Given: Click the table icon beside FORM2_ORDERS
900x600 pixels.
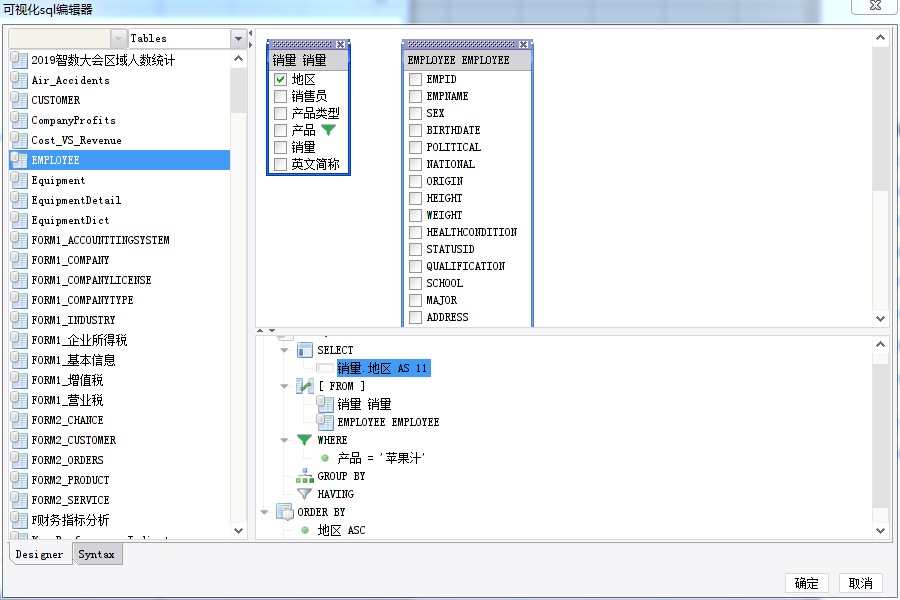Looking at the screenshot, I should 19,460.
